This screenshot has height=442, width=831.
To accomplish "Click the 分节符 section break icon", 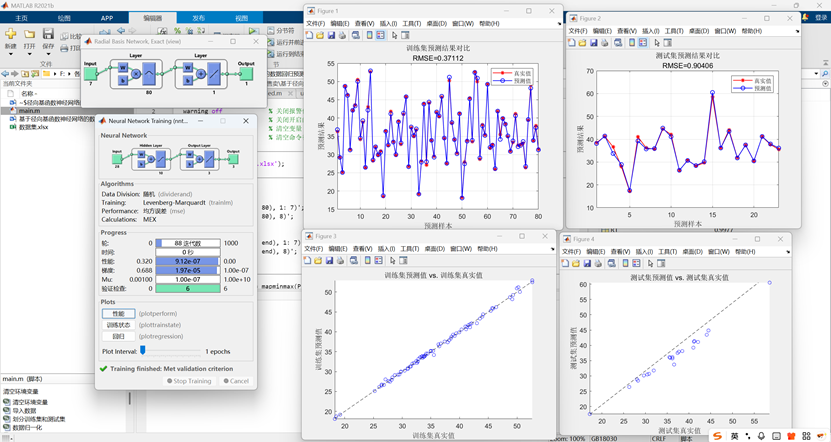I will (271, 31).
